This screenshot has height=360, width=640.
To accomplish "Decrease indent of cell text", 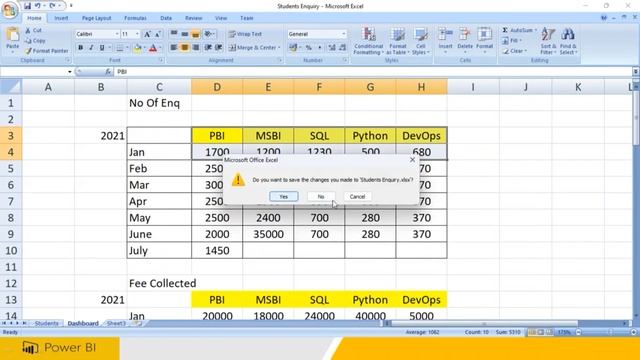I will [208, 48].
